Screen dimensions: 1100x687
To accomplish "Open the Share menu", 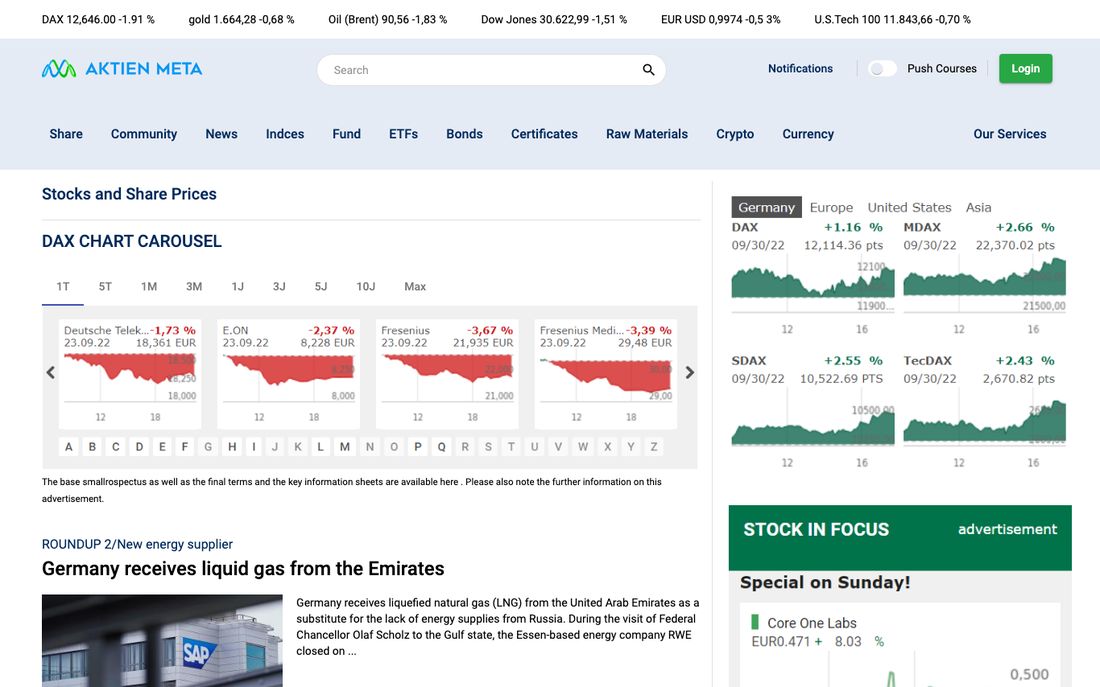I will (66, 134).
